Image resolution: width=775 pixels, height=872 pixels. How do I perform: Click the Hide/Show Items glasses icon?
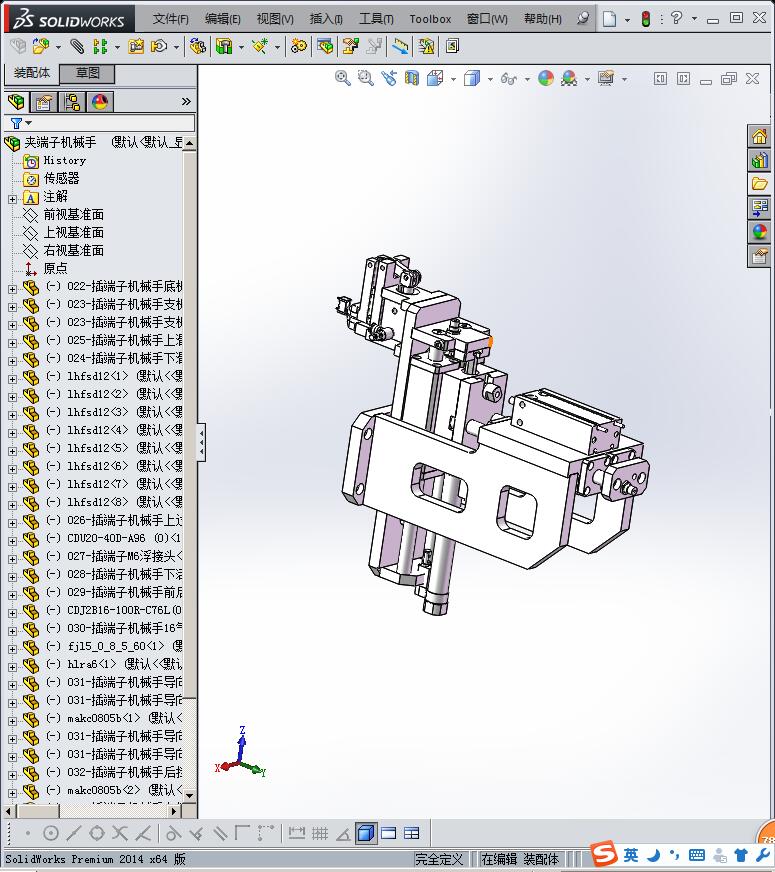(509, 78)
